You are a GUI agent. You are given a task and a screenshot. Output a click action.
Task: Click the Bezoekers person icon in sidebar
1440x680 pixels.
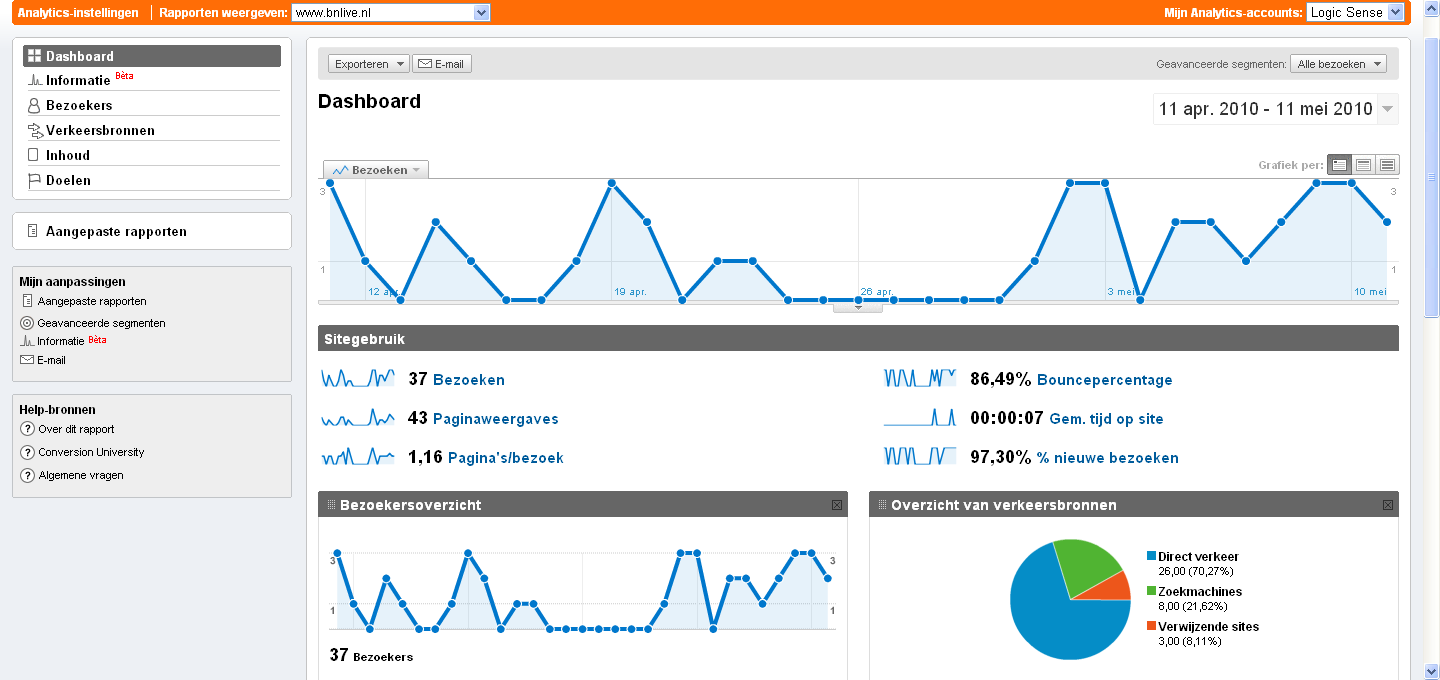point(34,105)
